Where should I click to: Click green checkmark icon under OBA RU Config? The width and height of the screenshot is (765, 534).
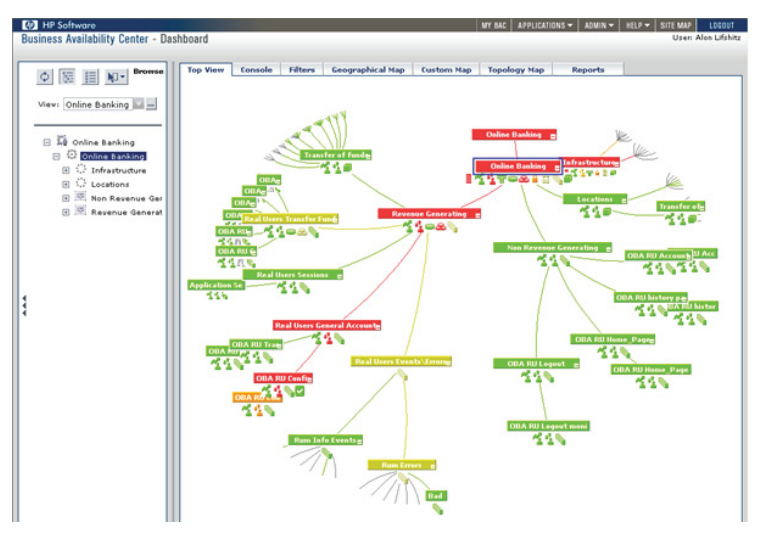click(x=300, y=391)
